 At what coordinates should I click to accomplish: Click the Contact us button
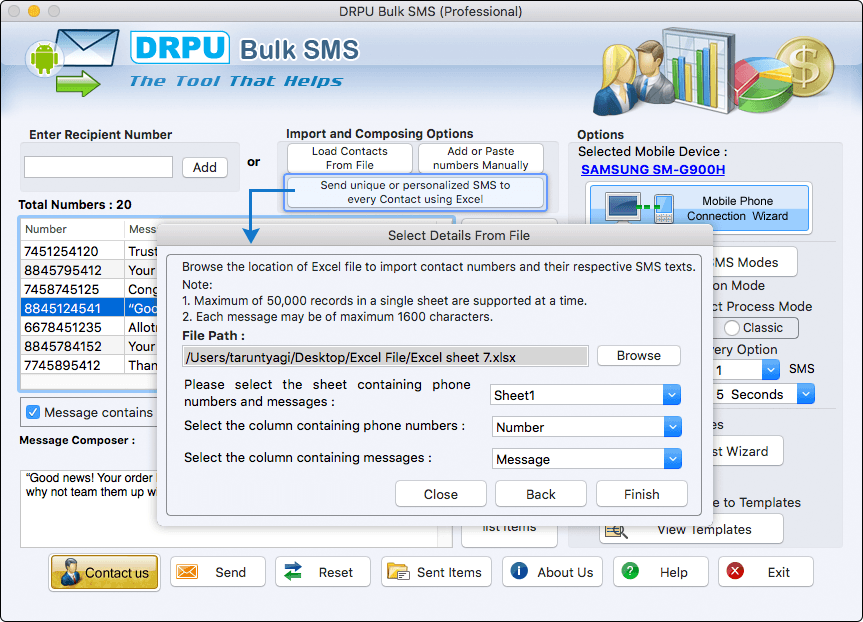click(x=105, y=572)
